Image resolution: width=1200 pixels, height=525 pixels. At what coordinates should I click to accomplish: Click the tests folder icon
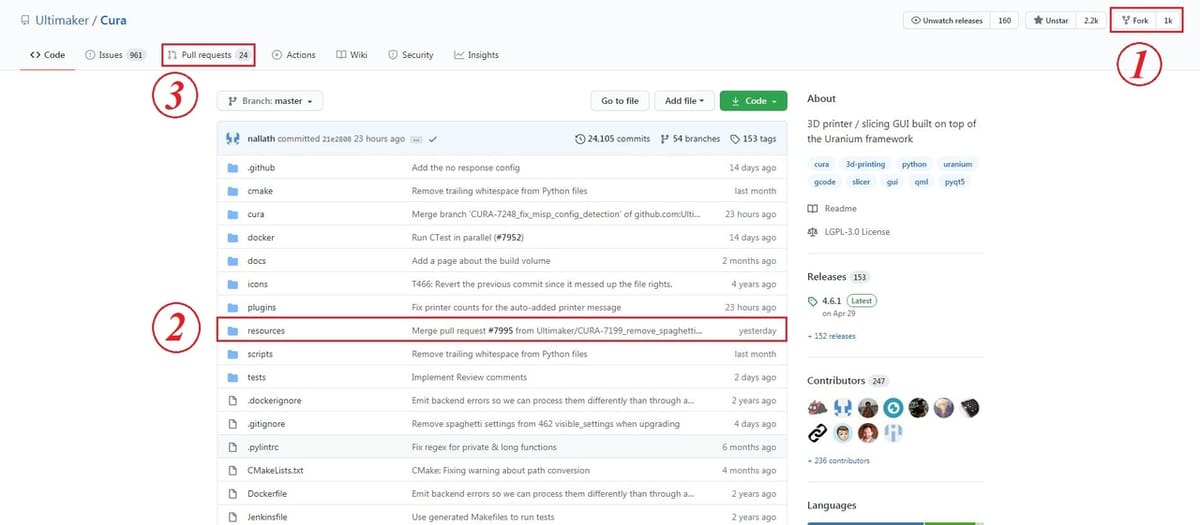232,378
